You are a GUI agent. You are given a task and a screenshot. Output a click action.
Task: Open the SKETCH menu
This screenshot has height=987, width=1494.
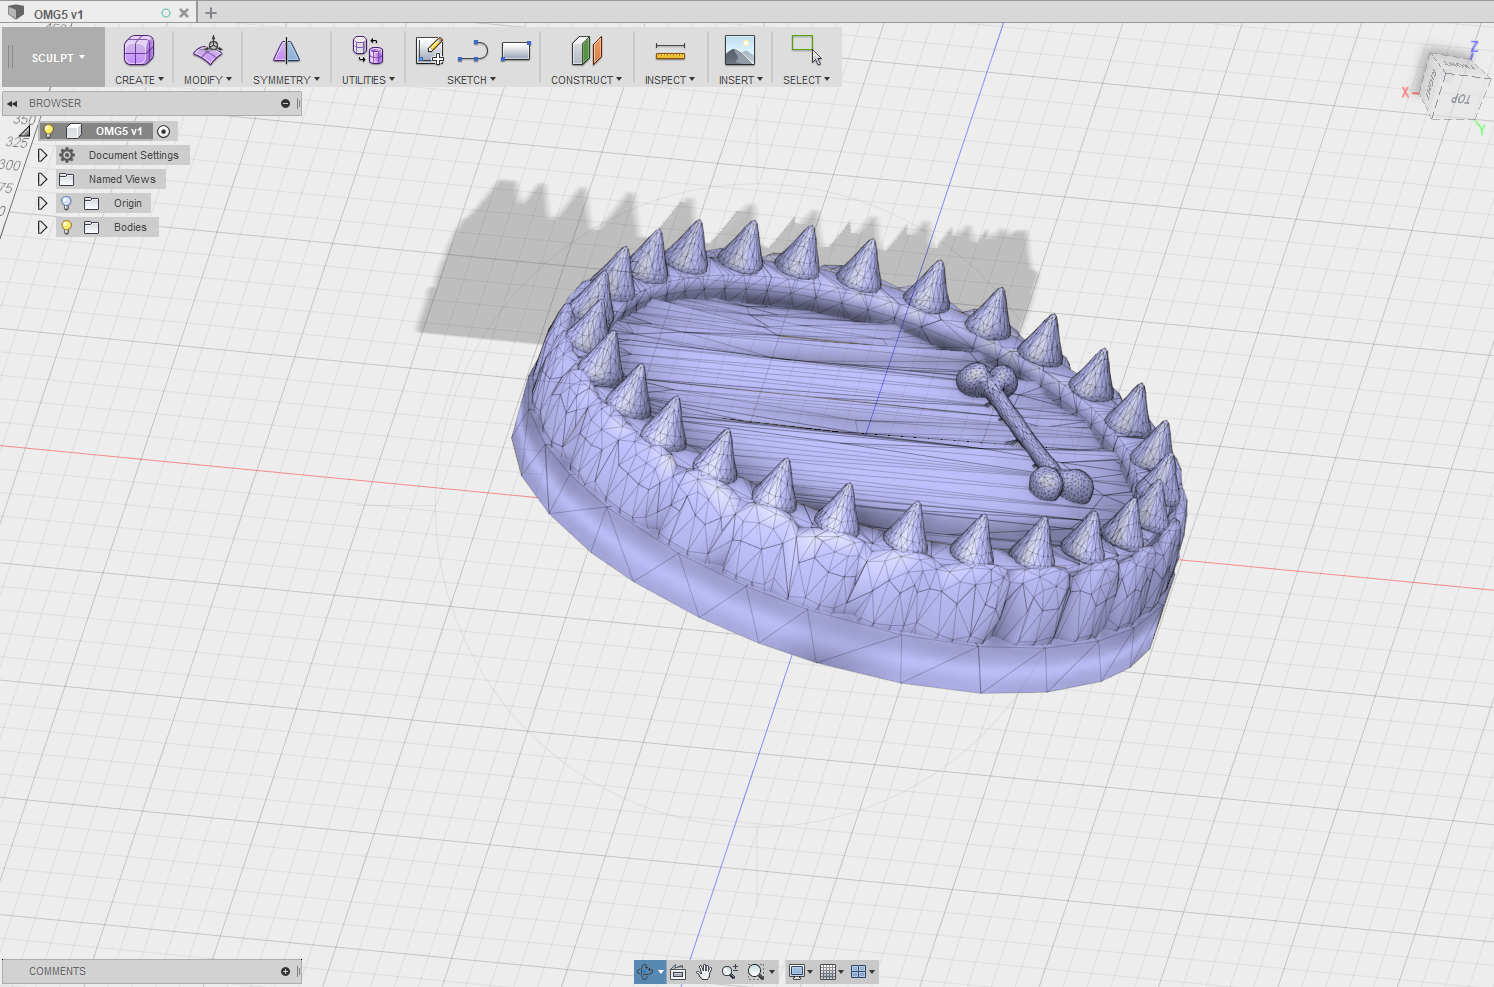tap(471, 80)
